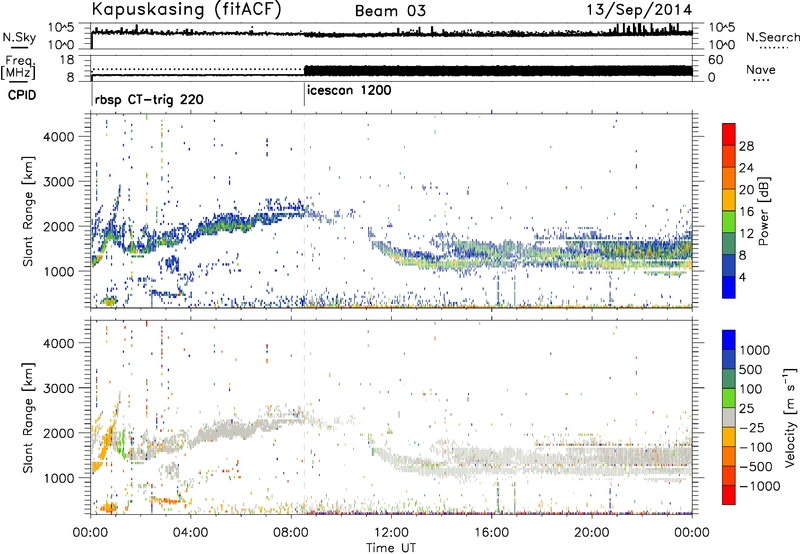The image size is (800, 554).
Task: Click the power colorbar value '16'
Action: tap(746, 212)
